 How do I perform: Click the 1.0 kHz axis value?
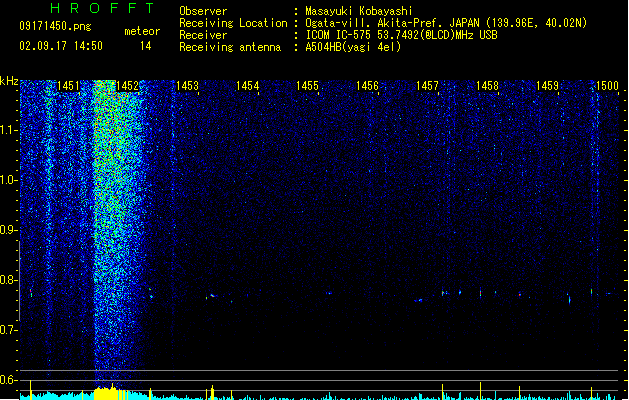8,180
